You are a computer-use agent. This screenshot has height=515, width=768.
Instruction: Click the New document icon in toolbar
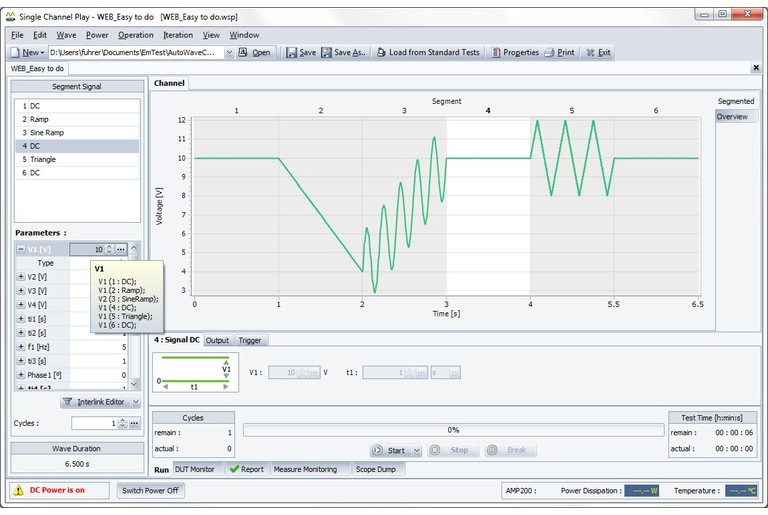click(x=16, y=52)
